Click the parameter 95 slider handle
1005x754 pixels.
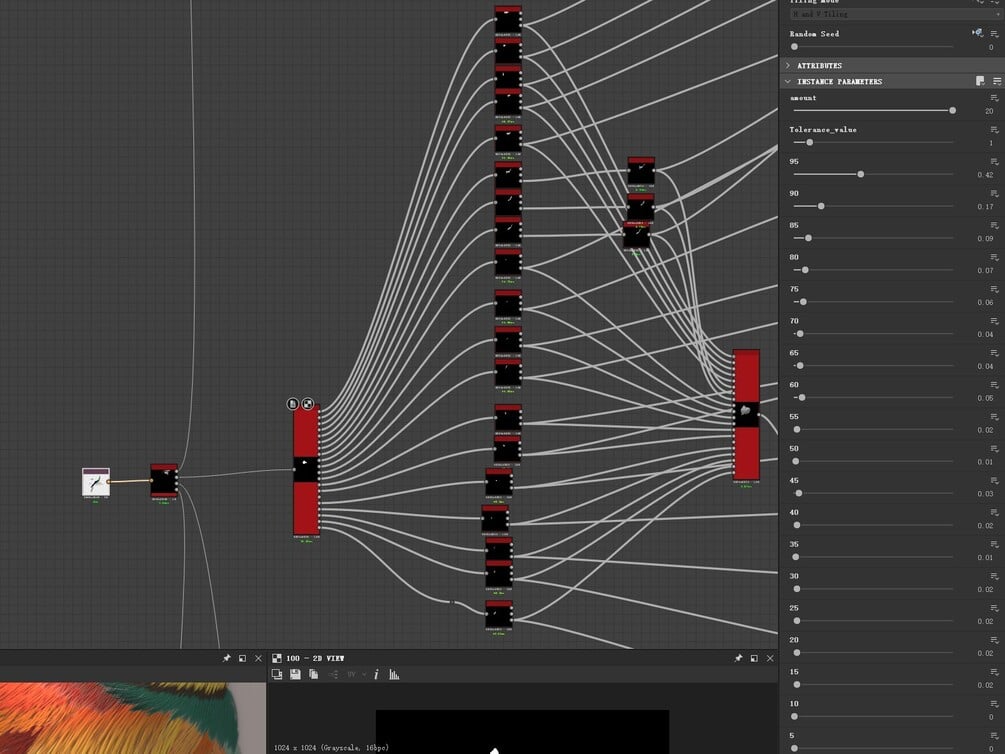tap(861, 174)
